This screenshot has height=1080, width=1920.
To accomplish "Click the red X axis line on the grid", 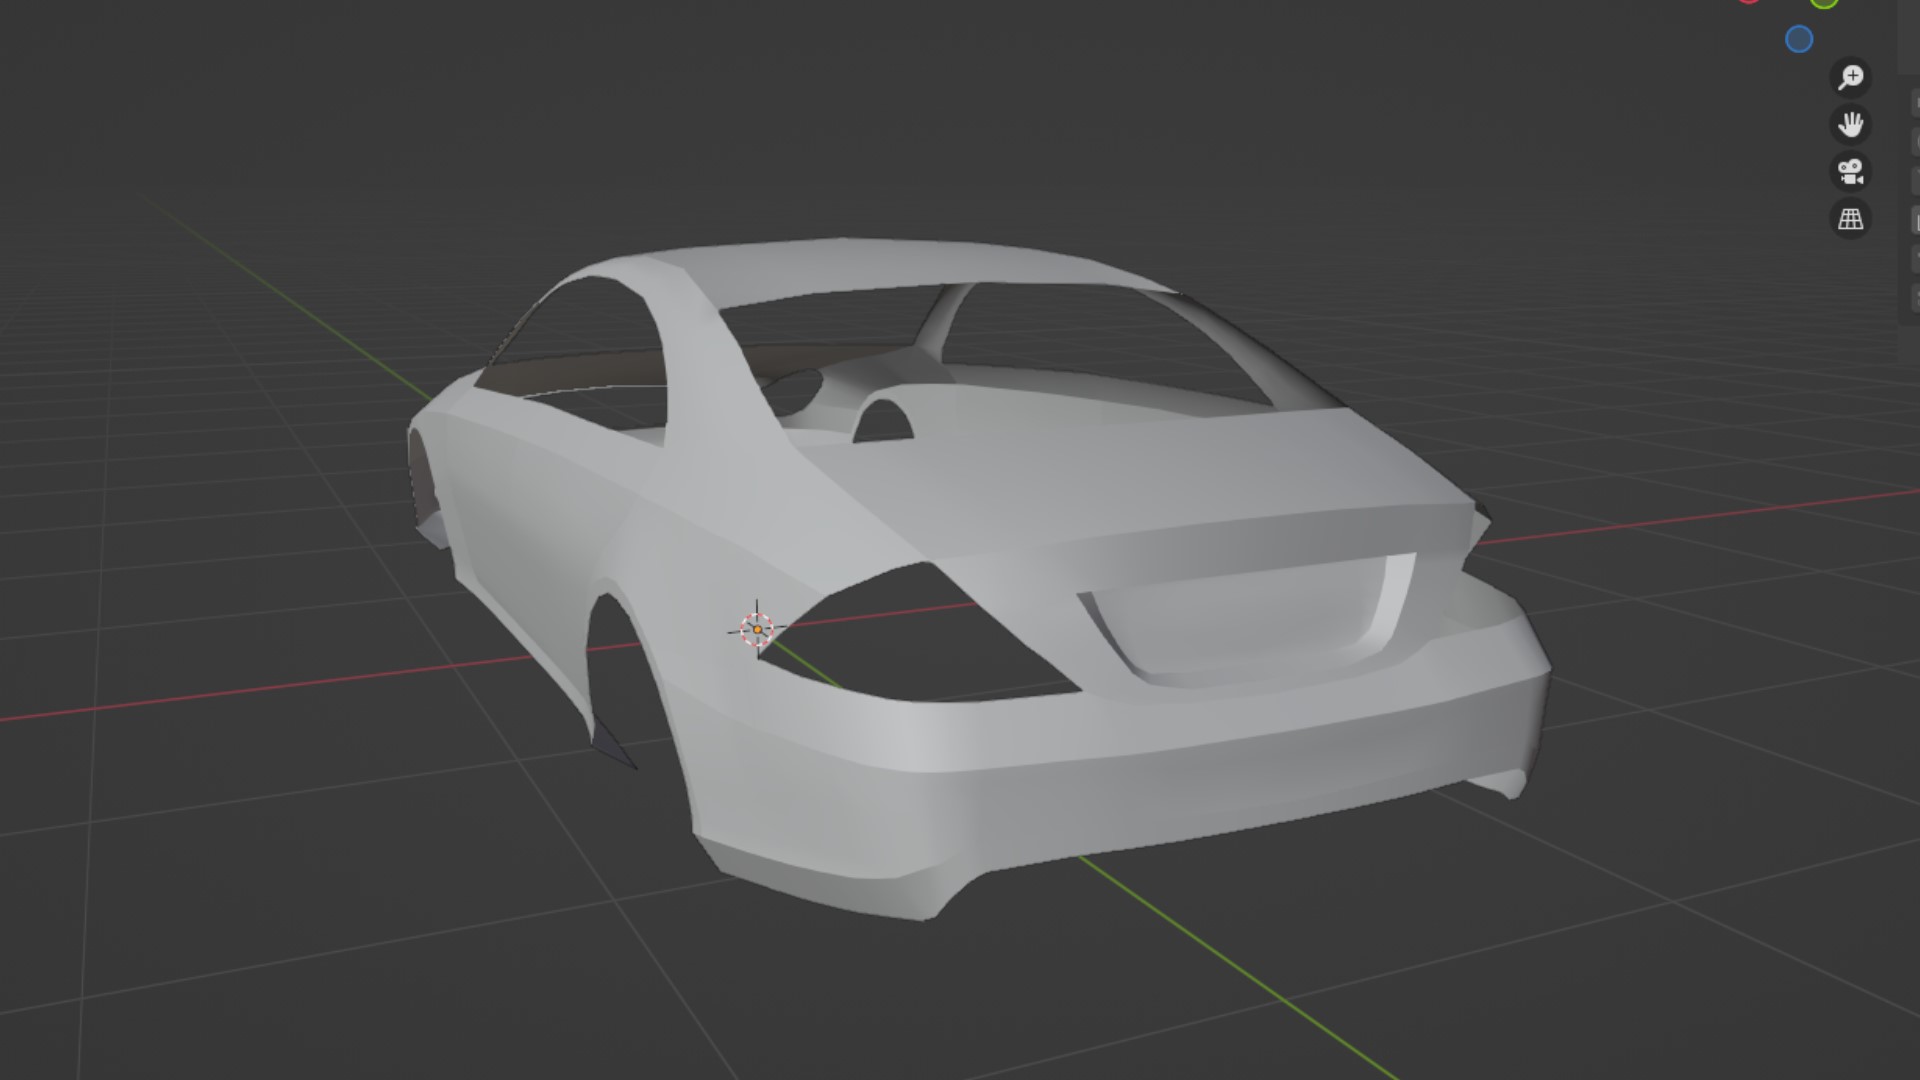I will tap(250, 690).
